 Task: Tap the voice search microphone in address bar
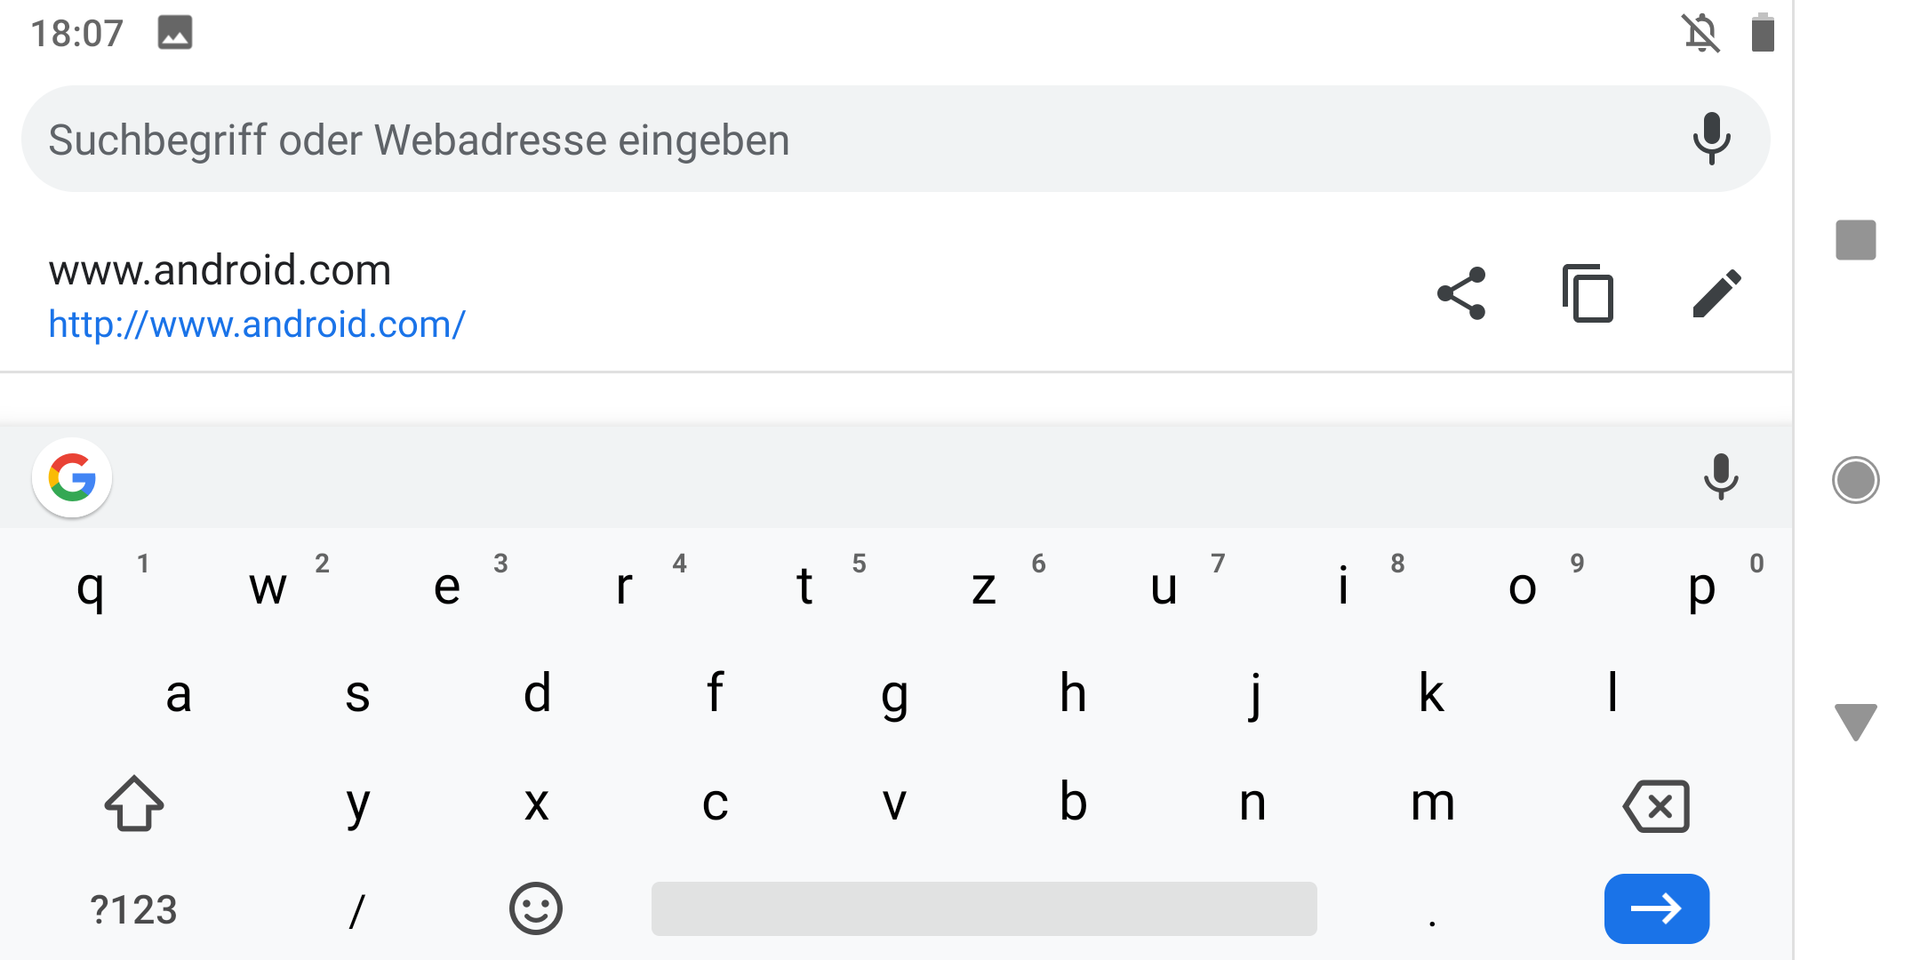[x=1711, y=138]
